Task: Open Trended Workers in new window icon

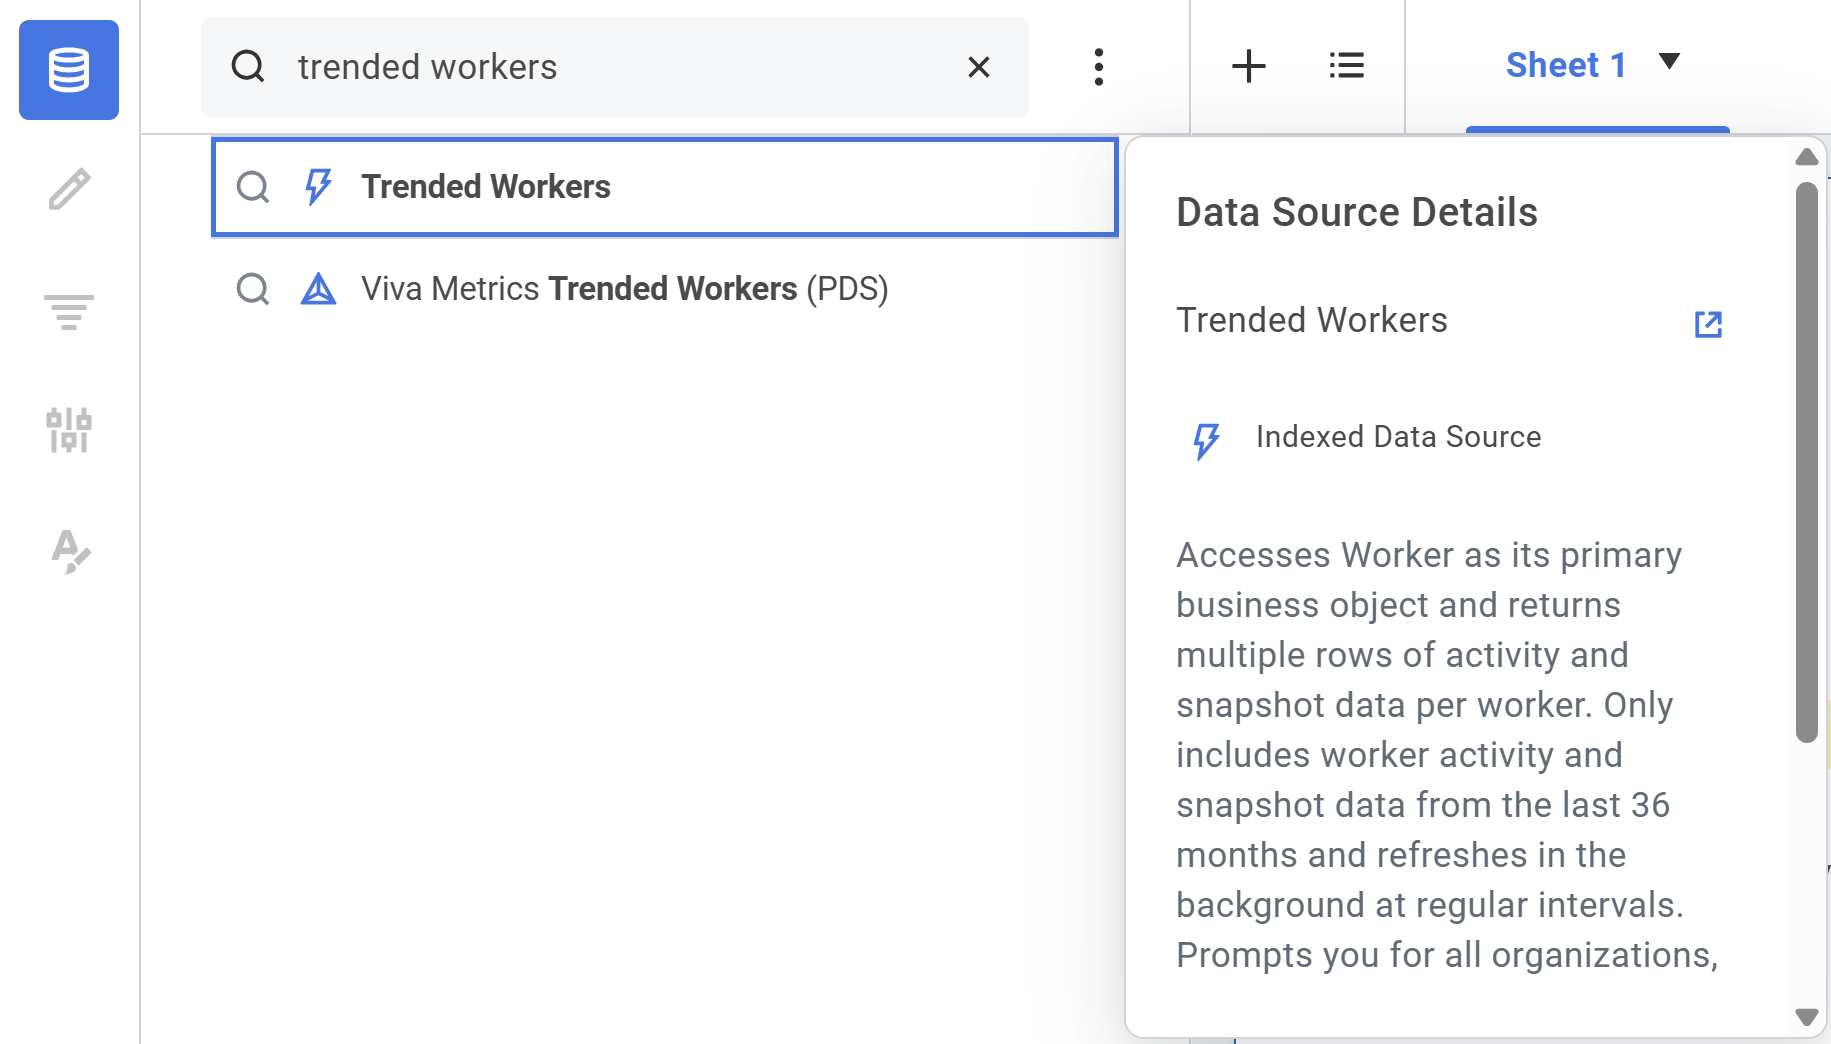Action: tap(1708, 324)
